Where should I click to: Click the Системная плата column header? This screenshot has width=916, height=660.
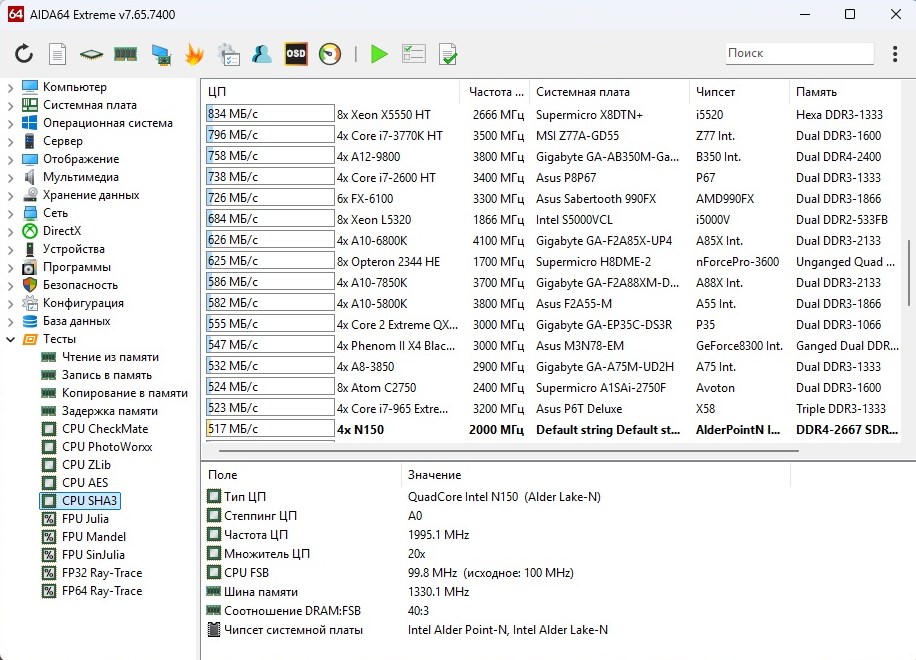click(x=582, y=92)
